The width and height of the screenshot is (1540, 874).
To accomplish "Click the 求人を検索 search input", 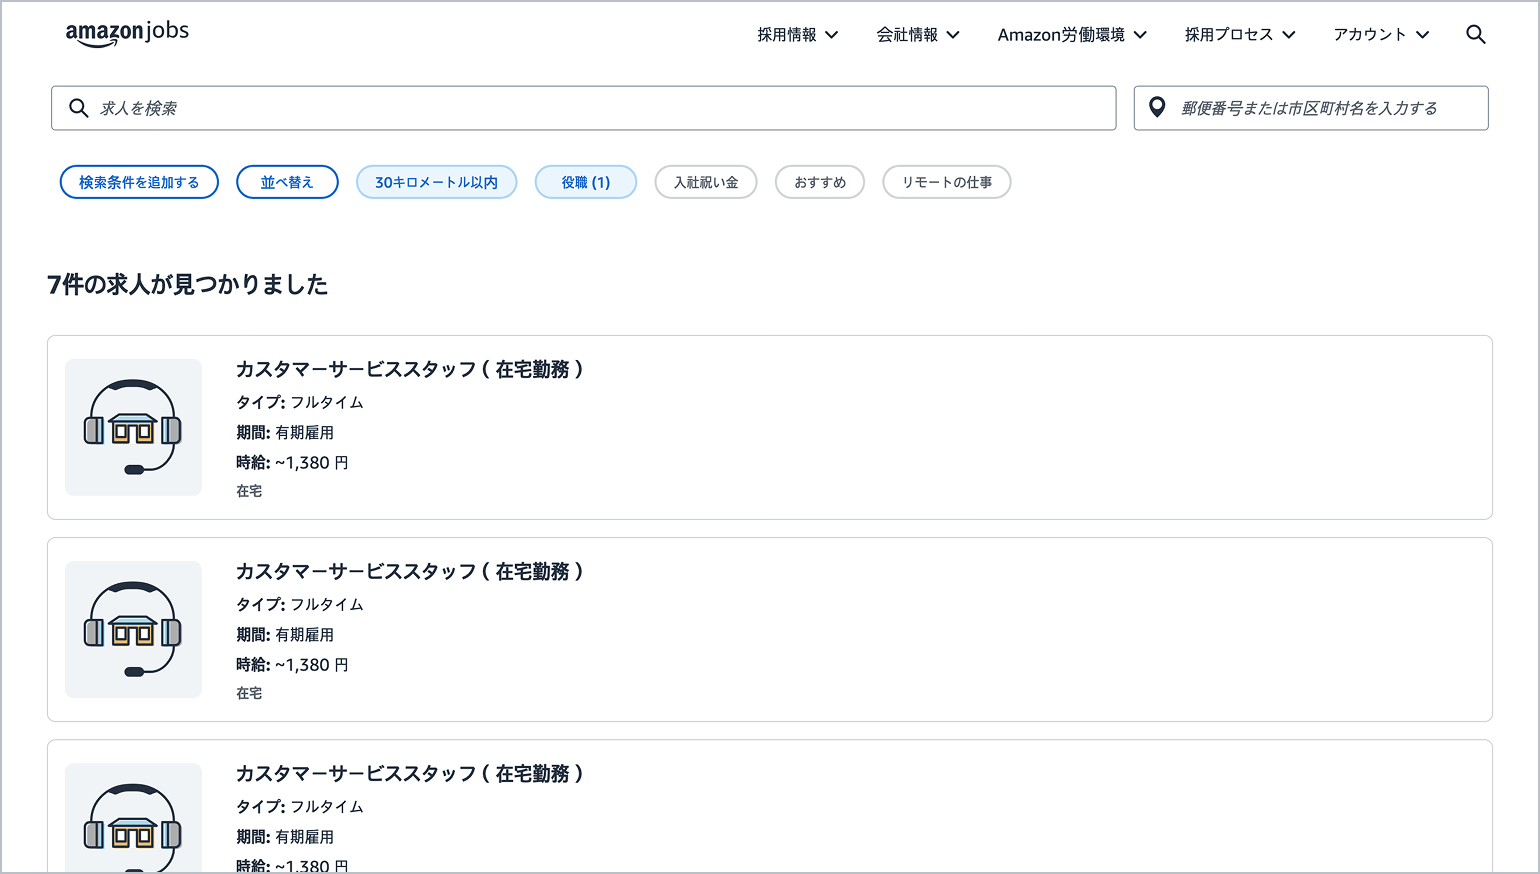I will 584,108.
